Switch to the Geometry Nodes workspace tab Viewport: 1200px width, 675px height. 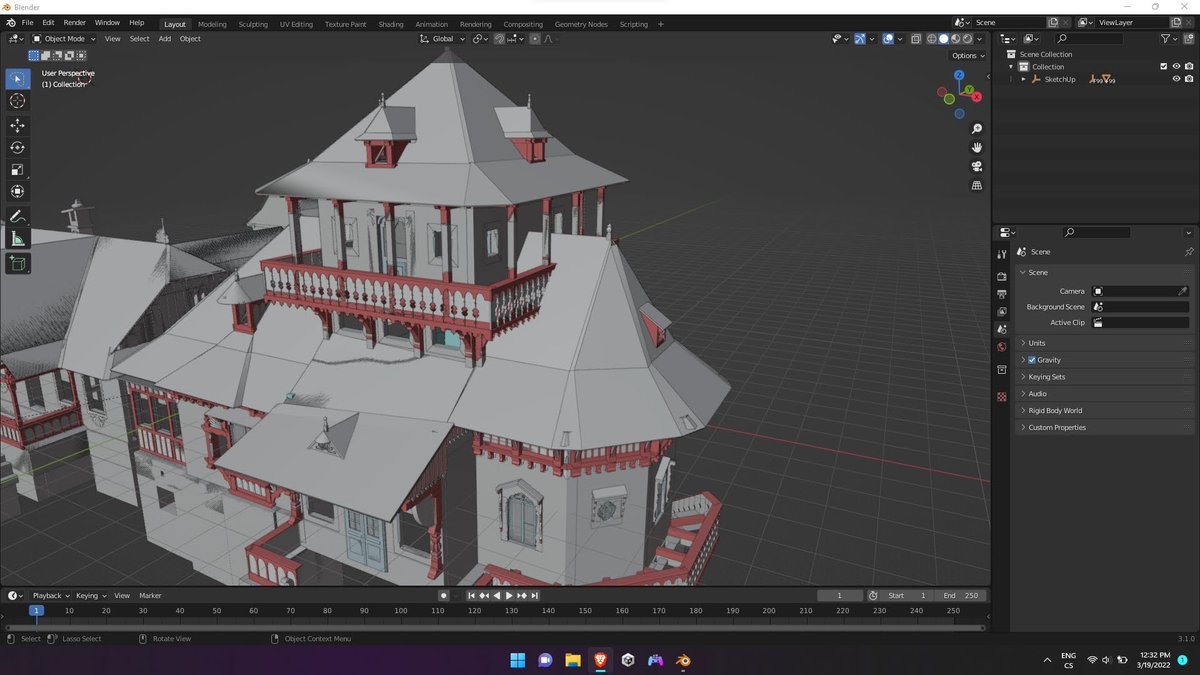[x=581, y=24]
